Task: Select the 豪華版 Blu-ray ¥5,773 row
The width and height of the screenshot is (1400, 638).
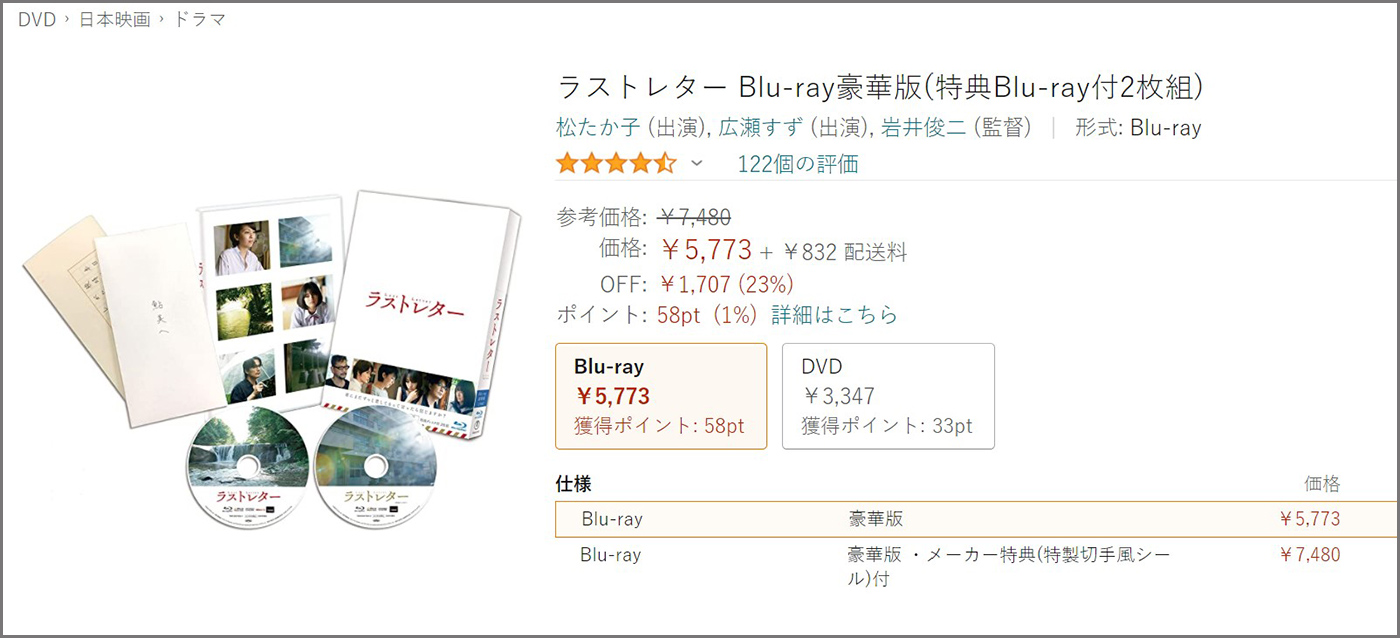Action: tap(977, 519)
